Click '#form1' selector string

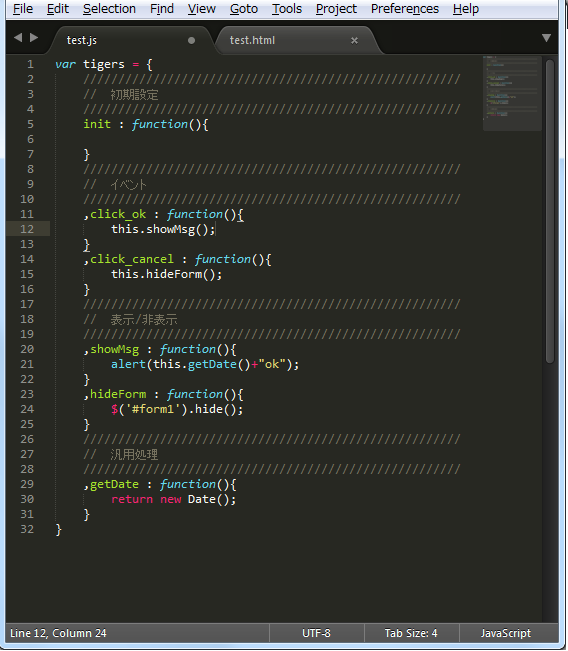click(153, 409)
